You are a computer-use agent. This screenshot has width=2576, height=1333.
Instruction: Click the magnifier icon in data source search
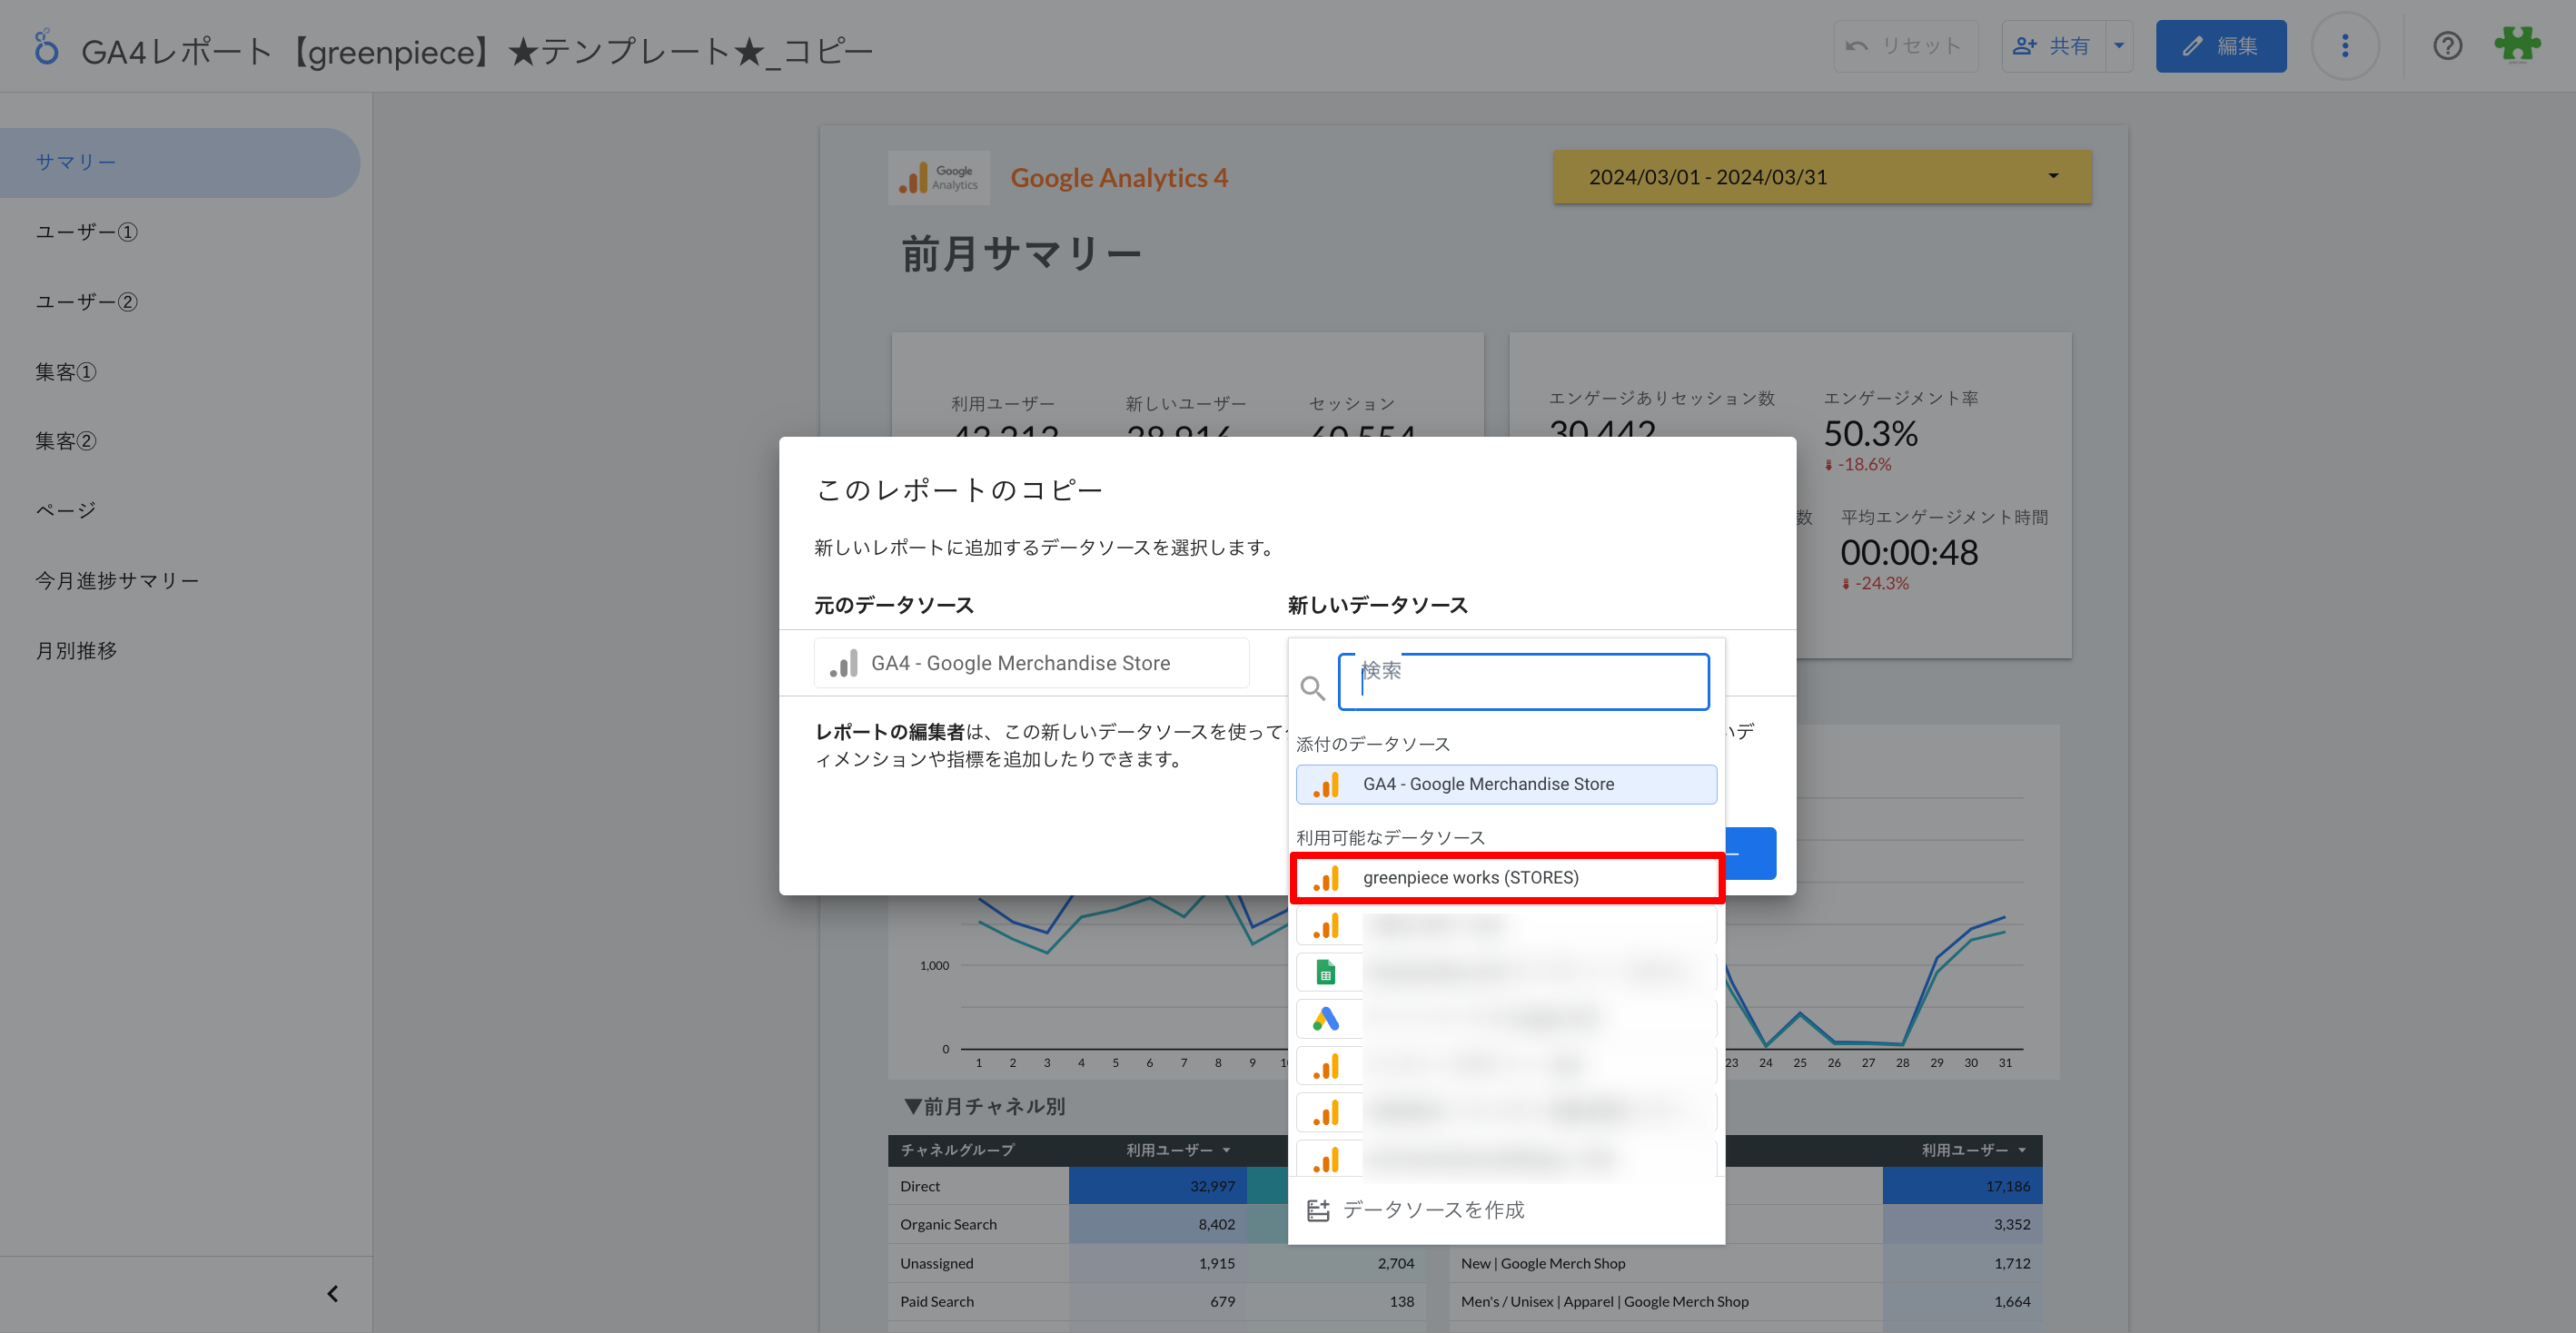click(1312, 687)
